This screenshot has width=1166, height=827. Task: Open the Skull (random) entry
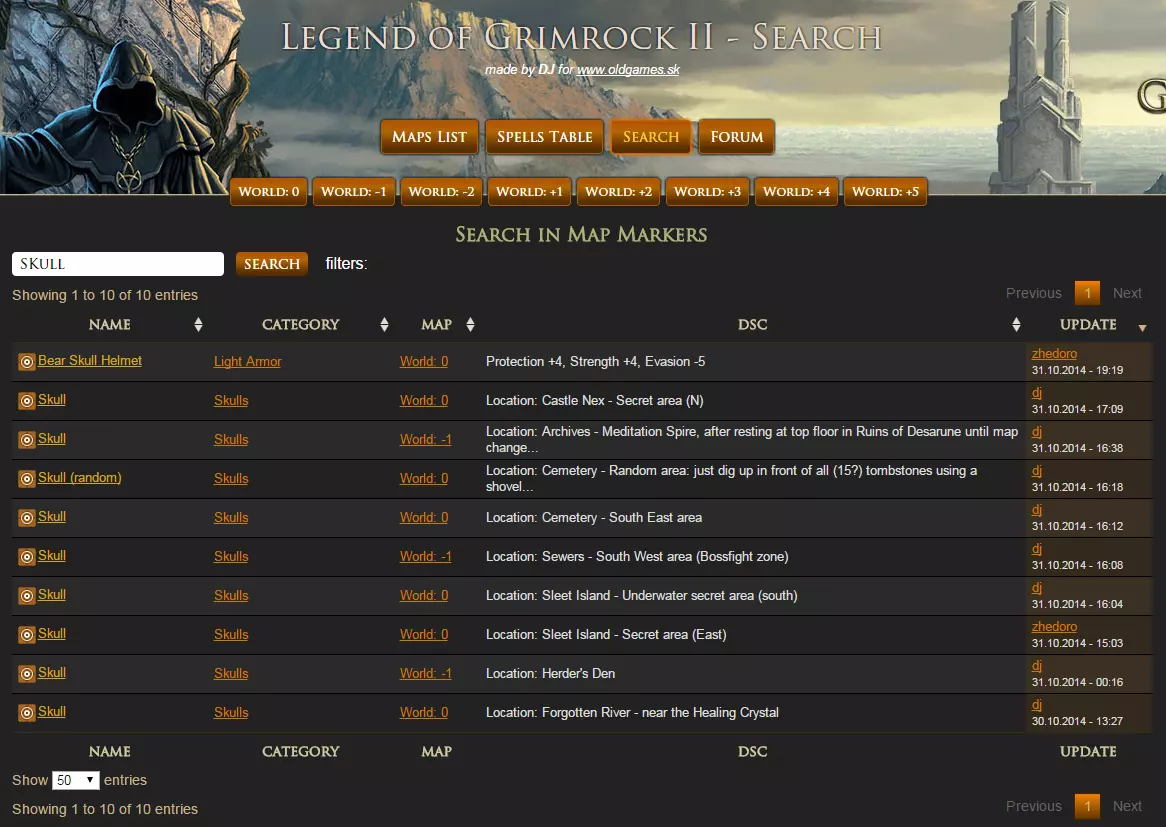click(80, 477)
